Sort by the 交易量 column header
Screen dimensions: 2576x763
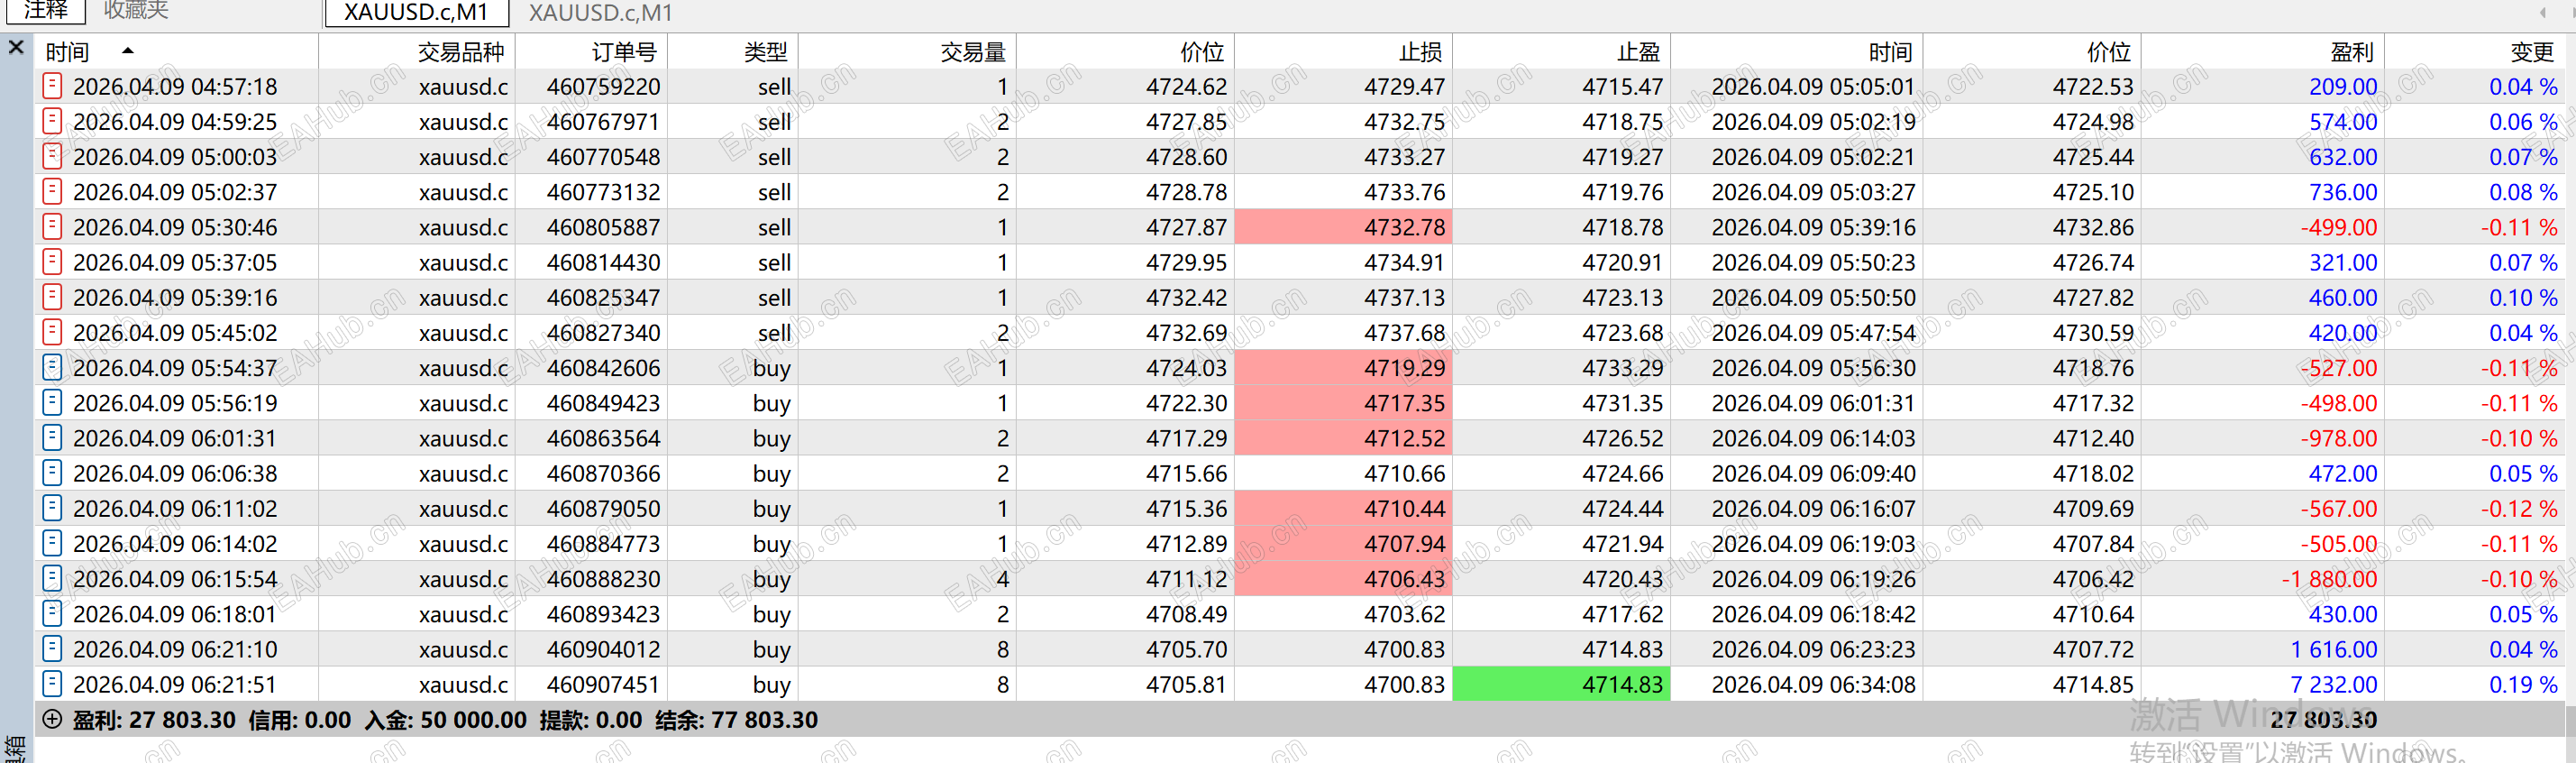pos(907,51)
